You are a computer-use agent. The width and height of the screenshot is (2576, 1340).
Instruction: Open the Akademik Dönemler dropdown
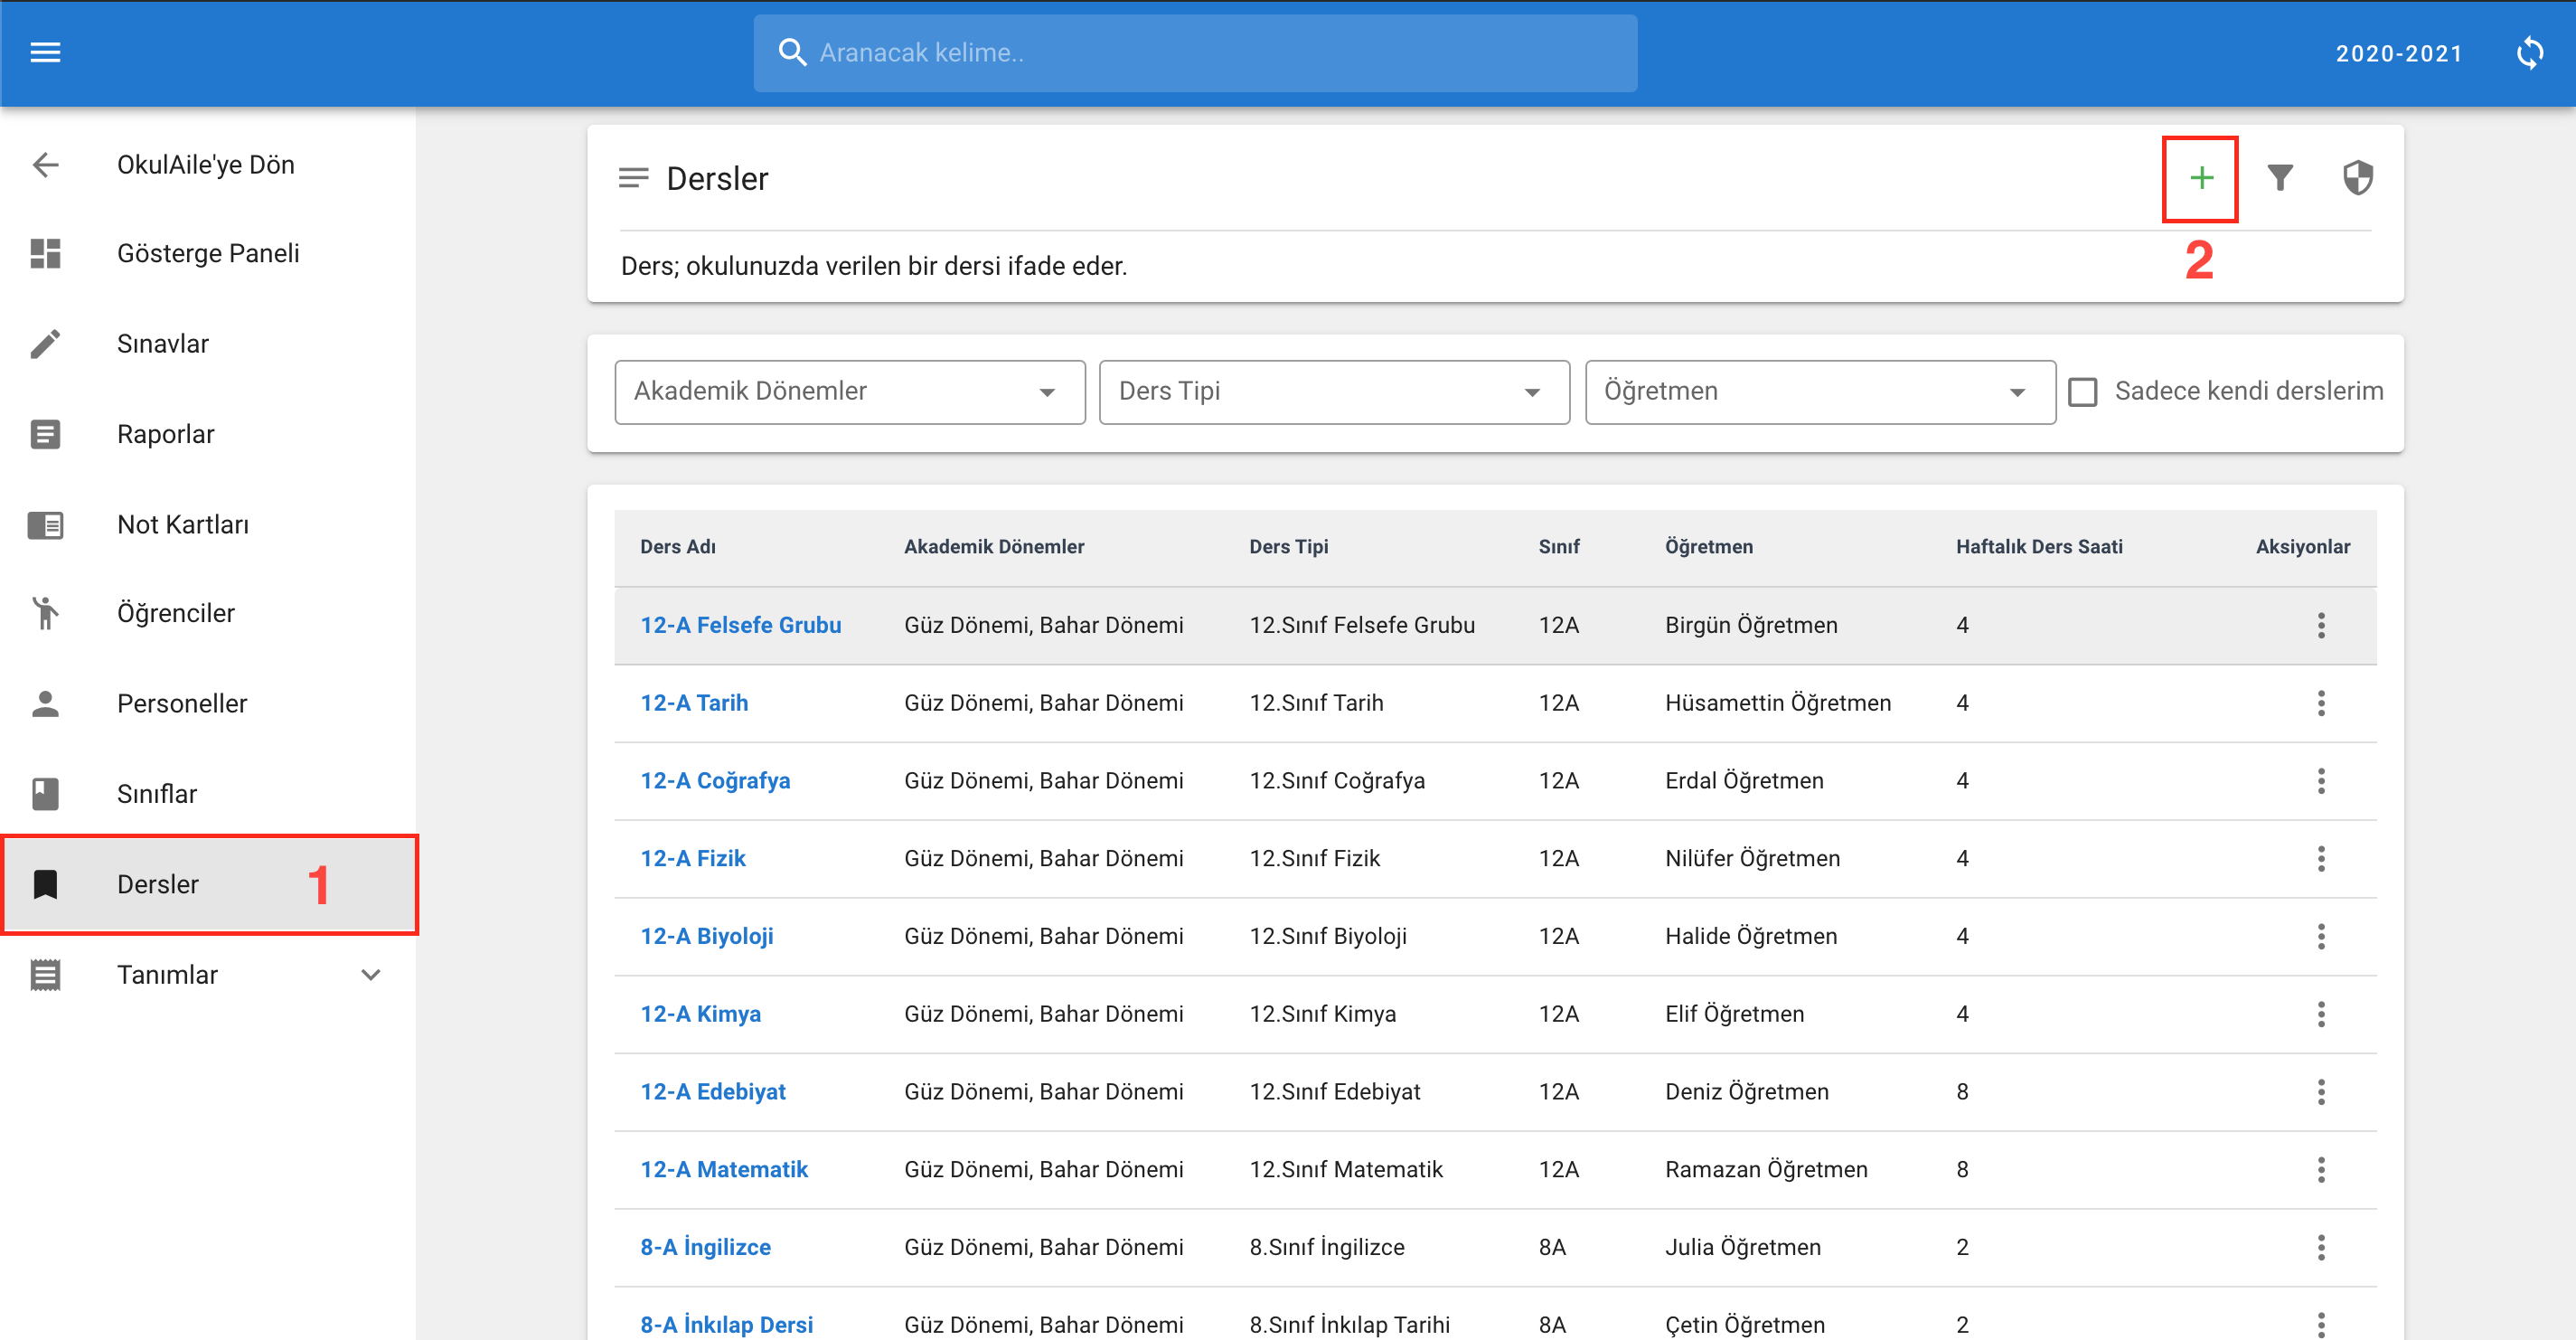tap(849, 392)
